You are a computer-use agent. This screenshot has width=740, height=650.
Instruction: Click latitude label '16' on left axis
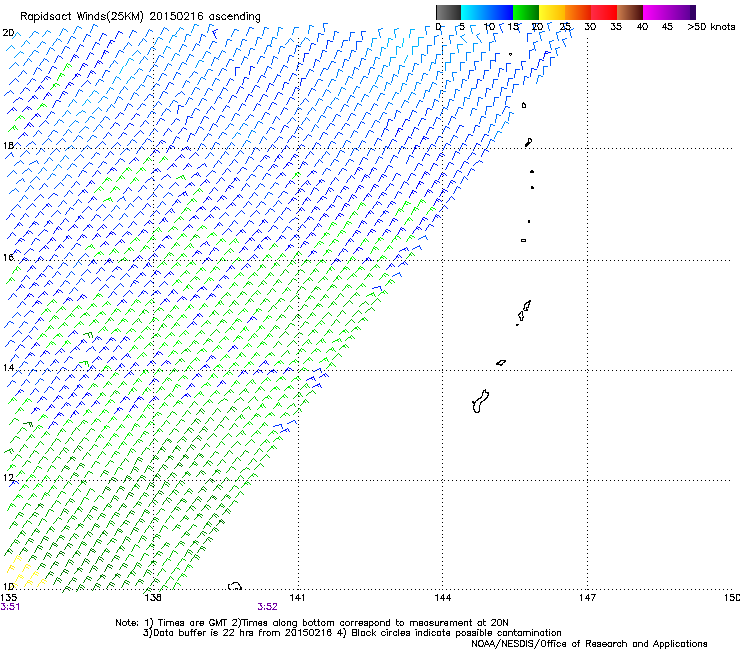(8, 257)
